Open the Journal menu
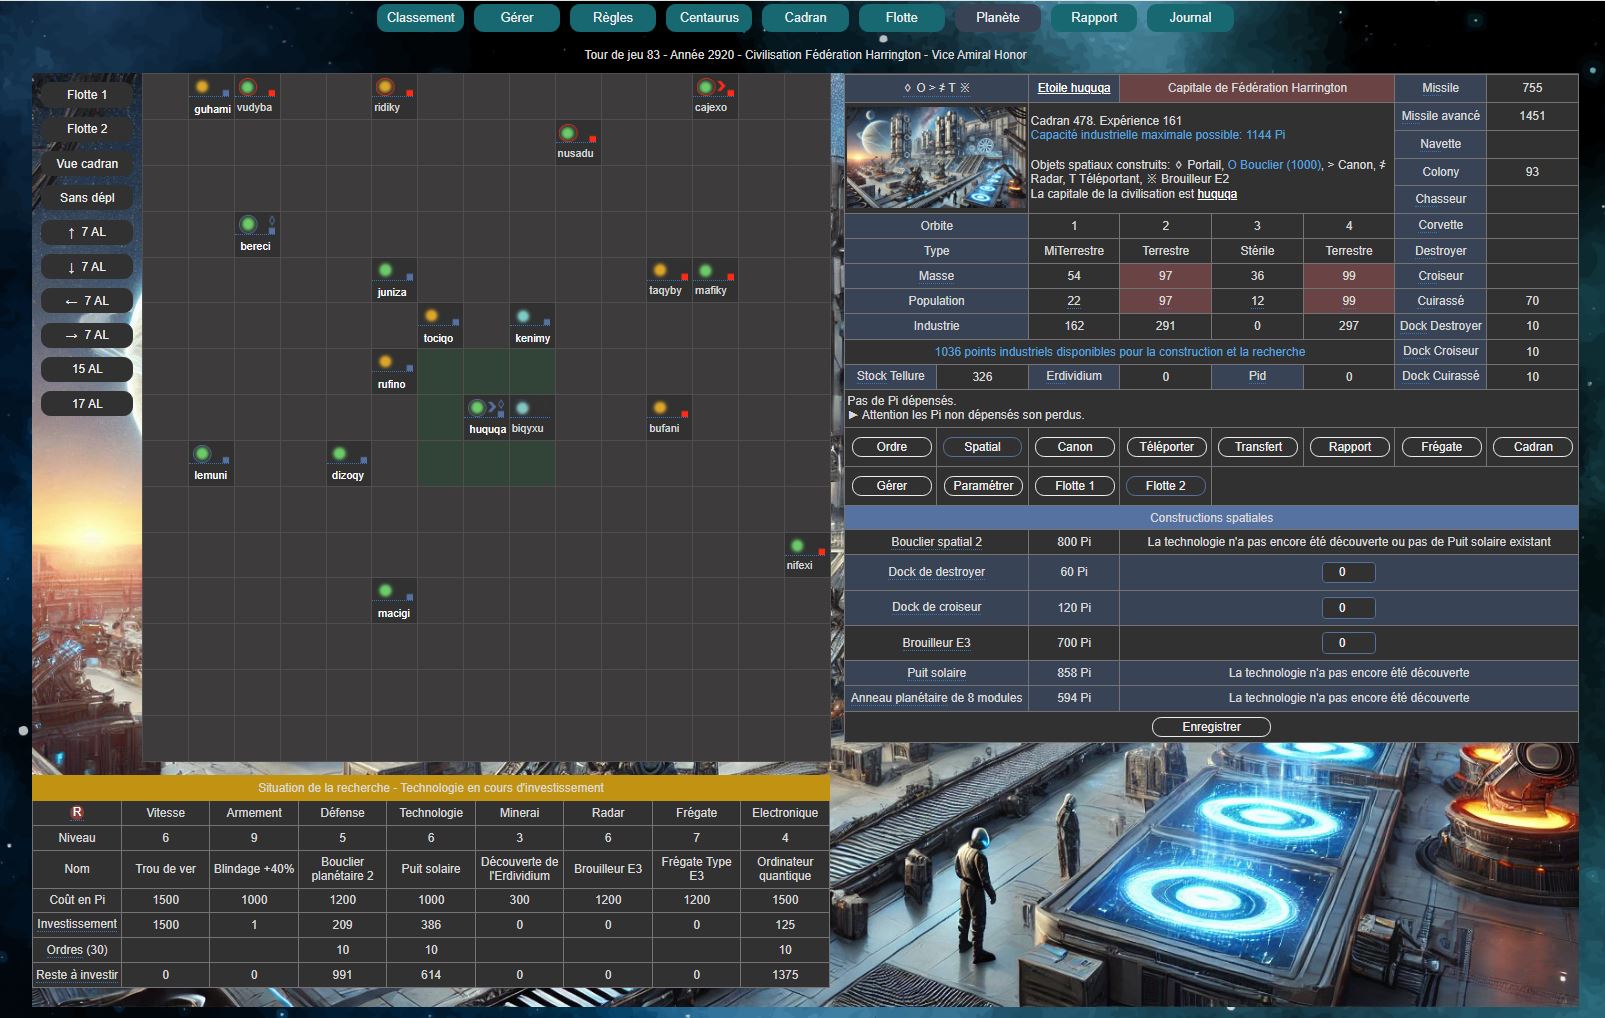This screenshot has height=1018, width=1605. point(1190,18)
